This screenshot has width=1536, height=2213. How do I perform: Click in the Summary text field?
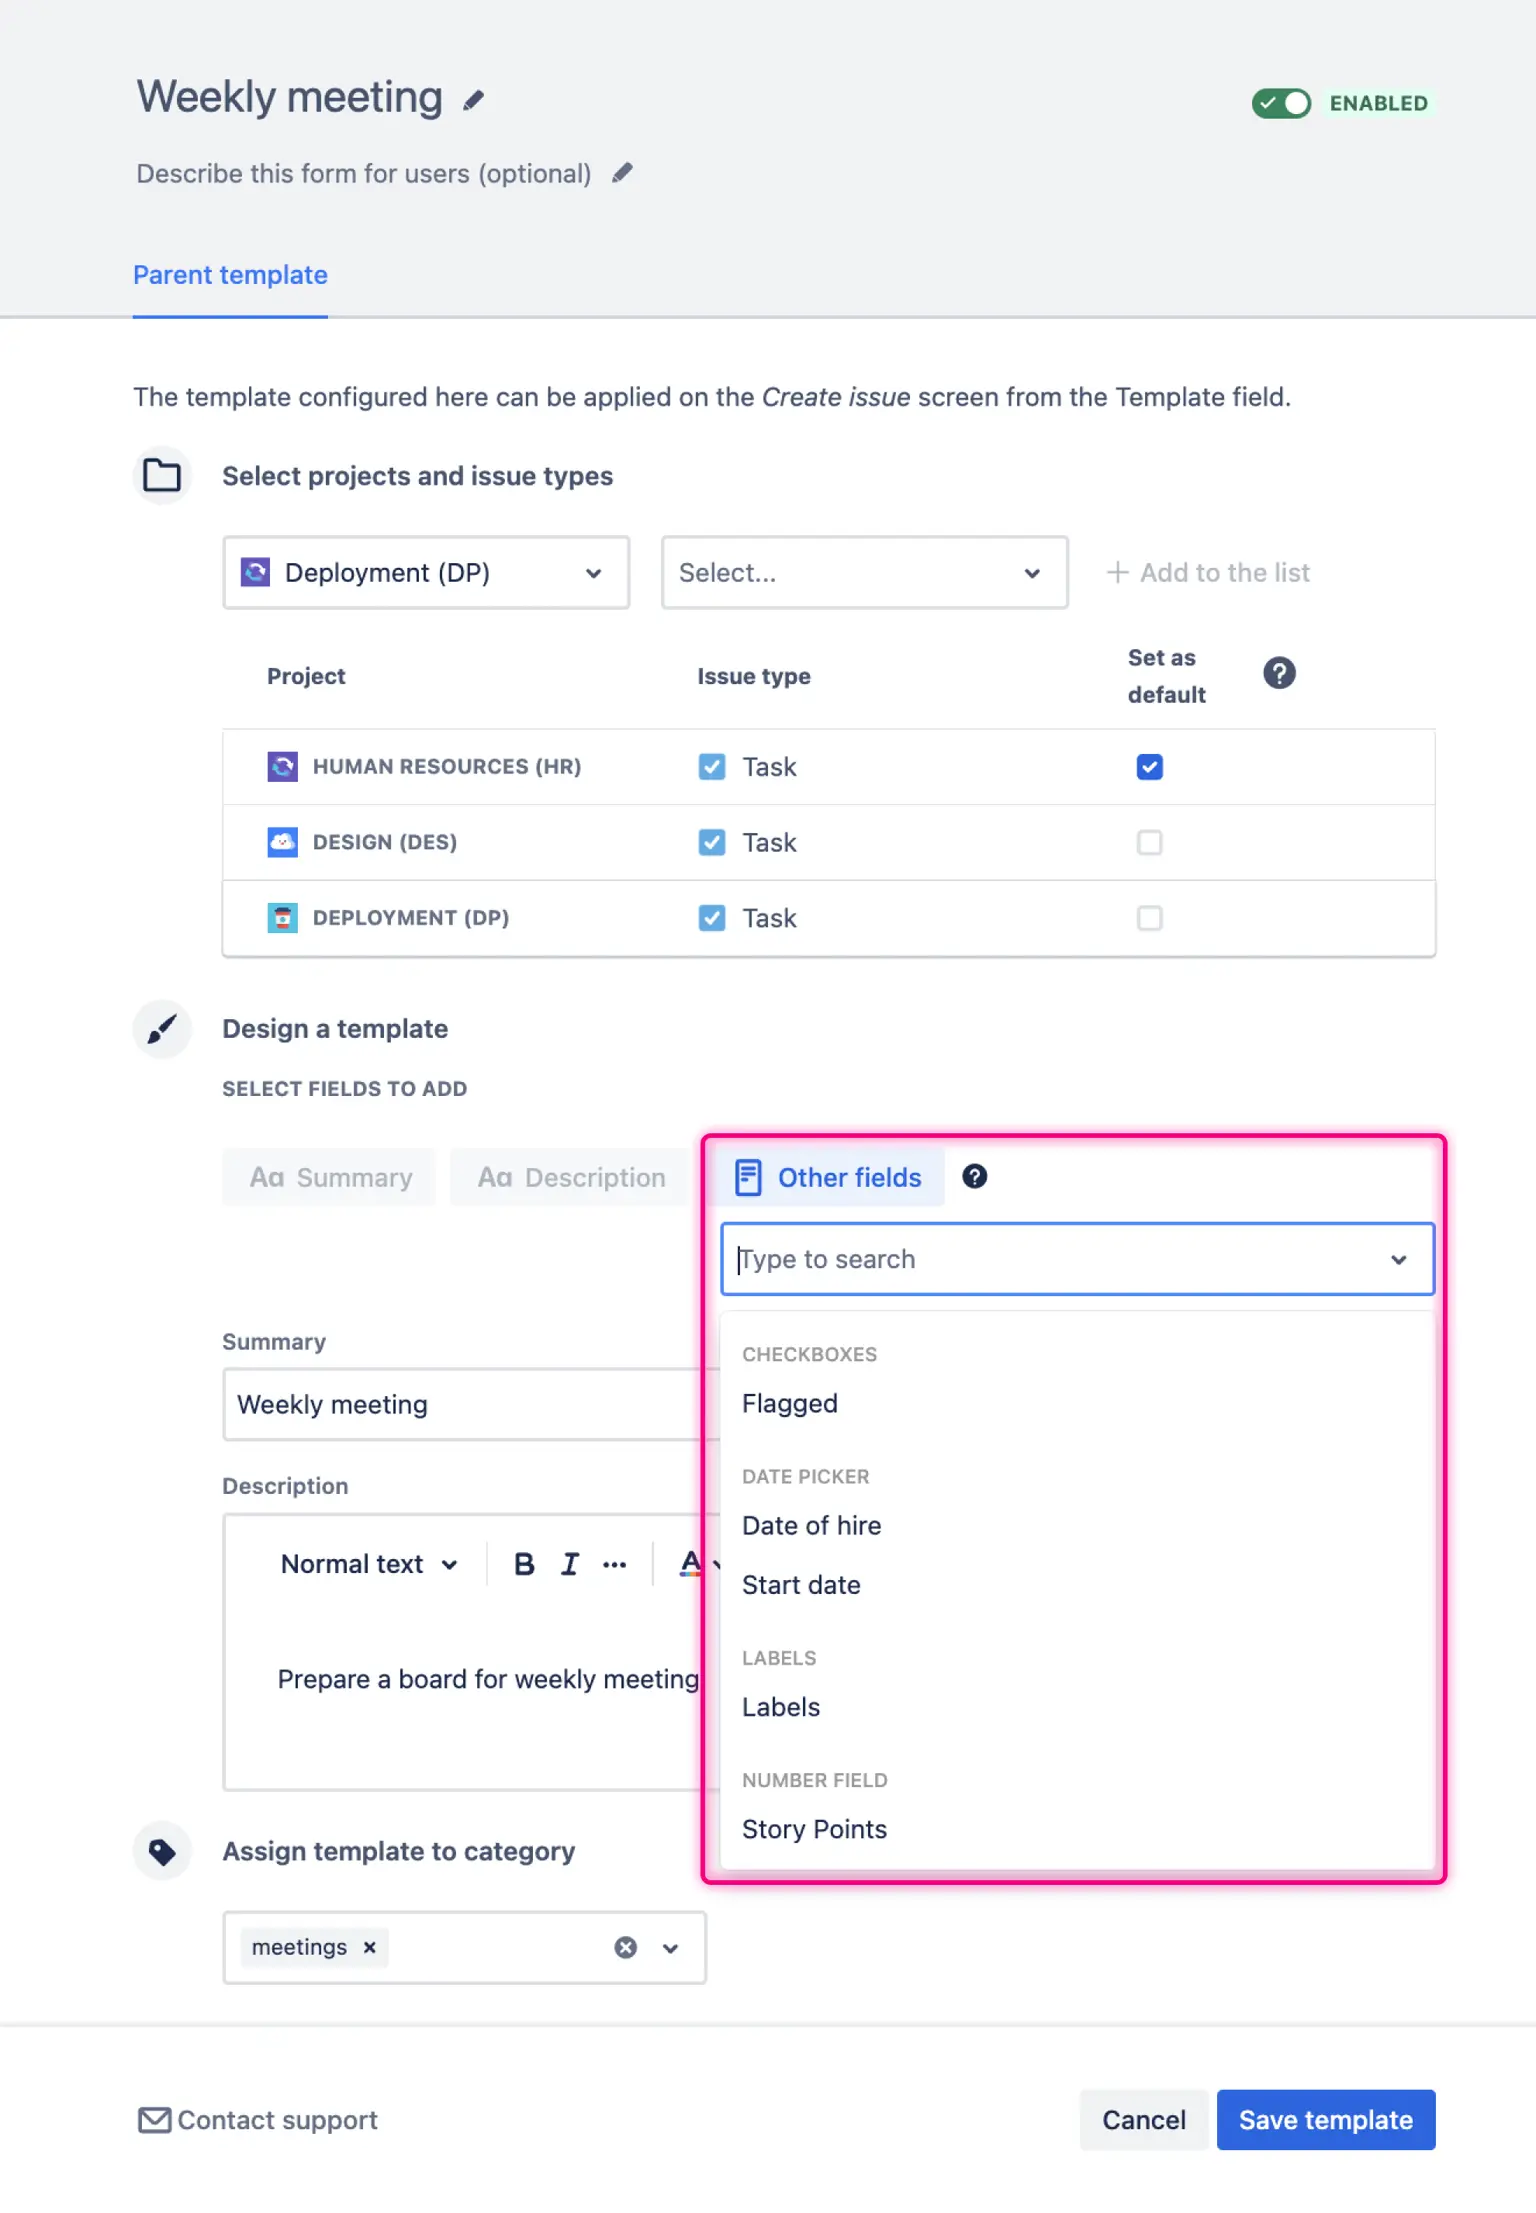(x=460, y=1405)
